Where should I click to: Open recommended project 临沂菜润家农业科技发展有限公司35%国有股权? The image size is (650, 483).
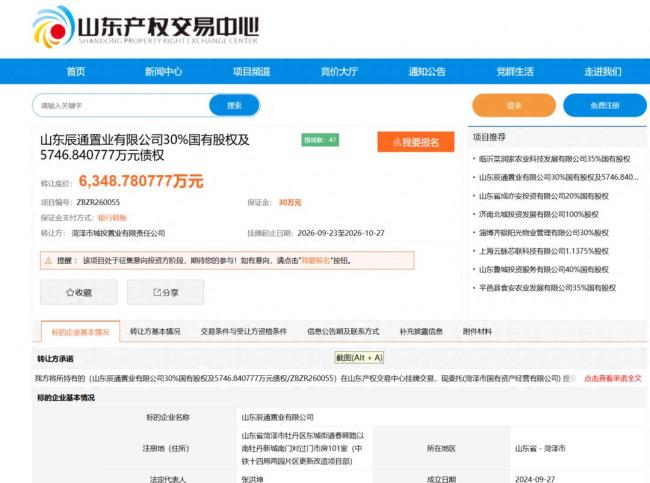point(555,159)
